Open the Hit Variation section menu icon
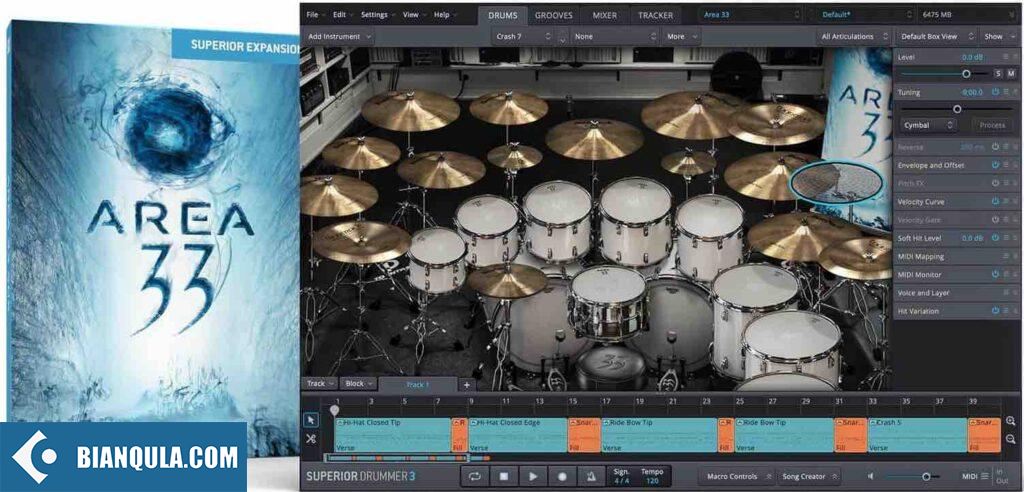The width and height of the screenshot is (1024, 492). pyautogui.click(x=1006, y=311)
